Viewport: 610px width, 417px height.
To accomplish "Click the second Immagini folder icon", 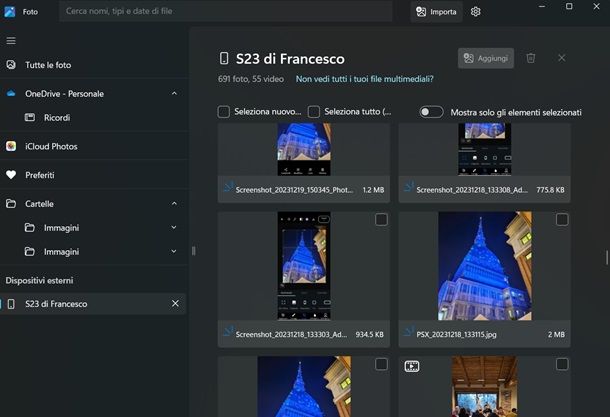I will pos(30,252).
